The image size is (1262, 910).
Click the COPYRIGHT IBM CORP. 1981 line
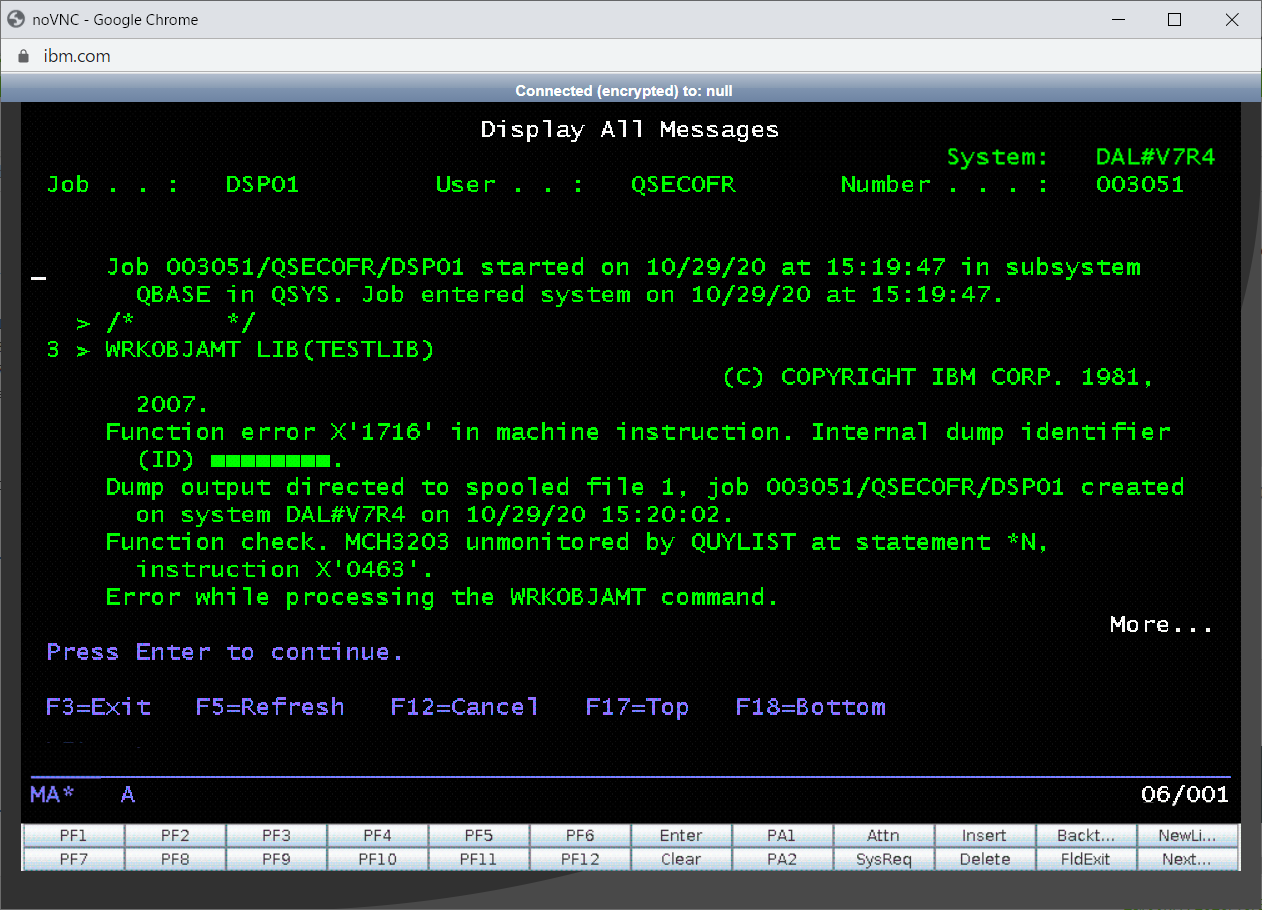pyautogui.click(x=938, y=377)
